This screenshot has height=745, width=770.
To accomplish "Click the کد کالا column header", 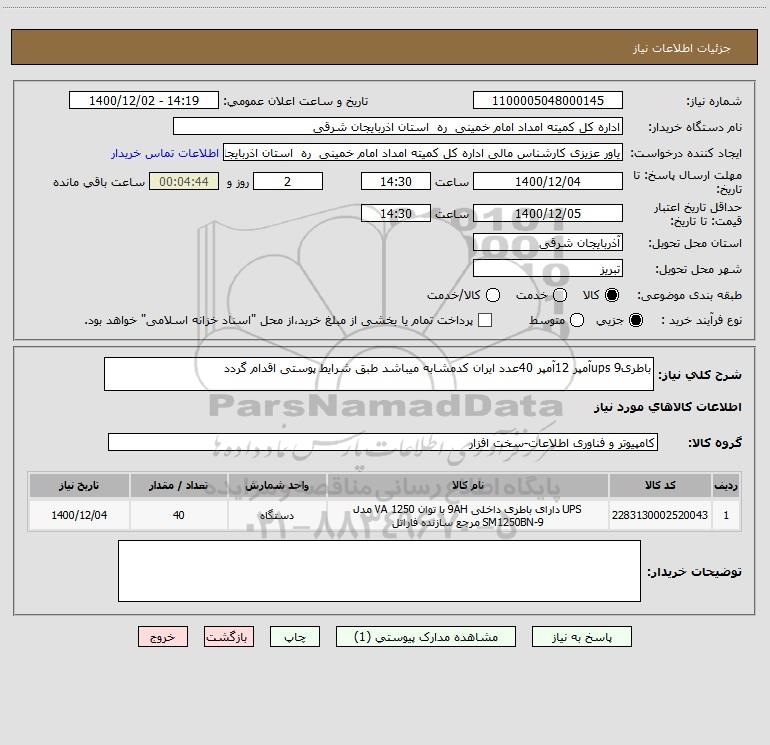I will pos(660,485).
